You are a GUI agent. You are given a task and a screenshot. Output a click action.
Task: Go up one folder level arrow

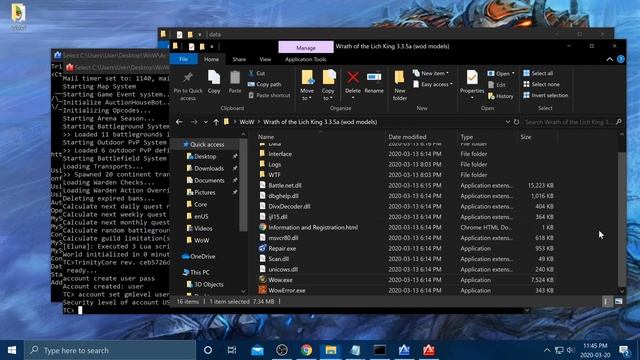pos(216,122)
